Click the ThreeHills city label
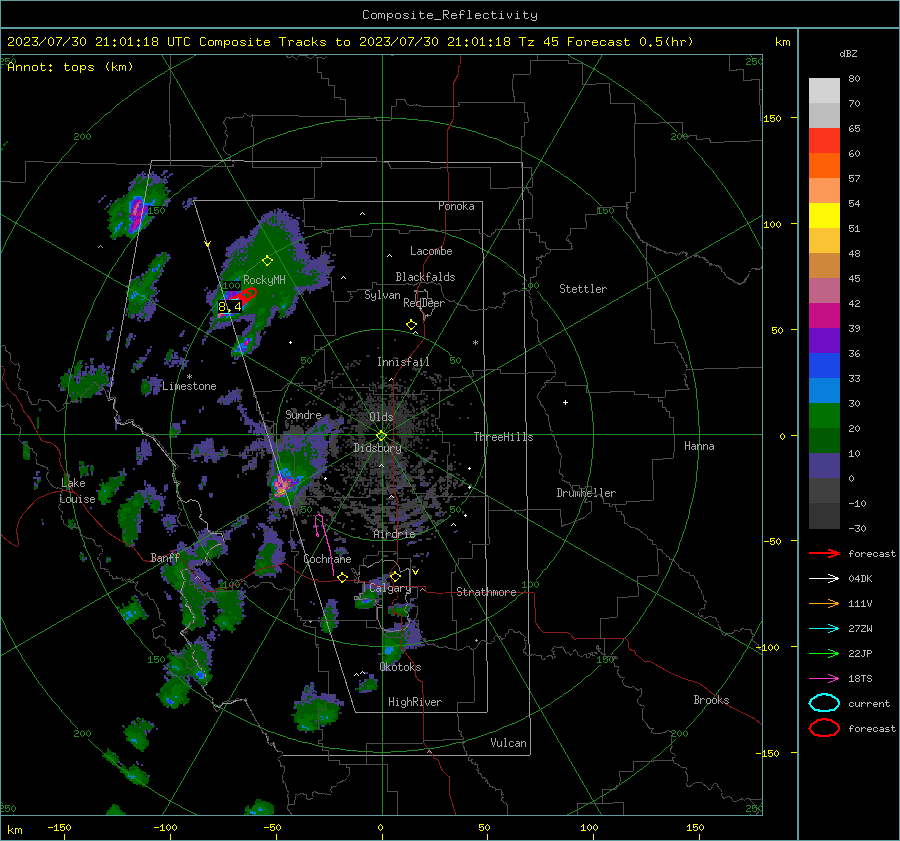The width and height of the screenshot is (900, 841). pos(503,437)
